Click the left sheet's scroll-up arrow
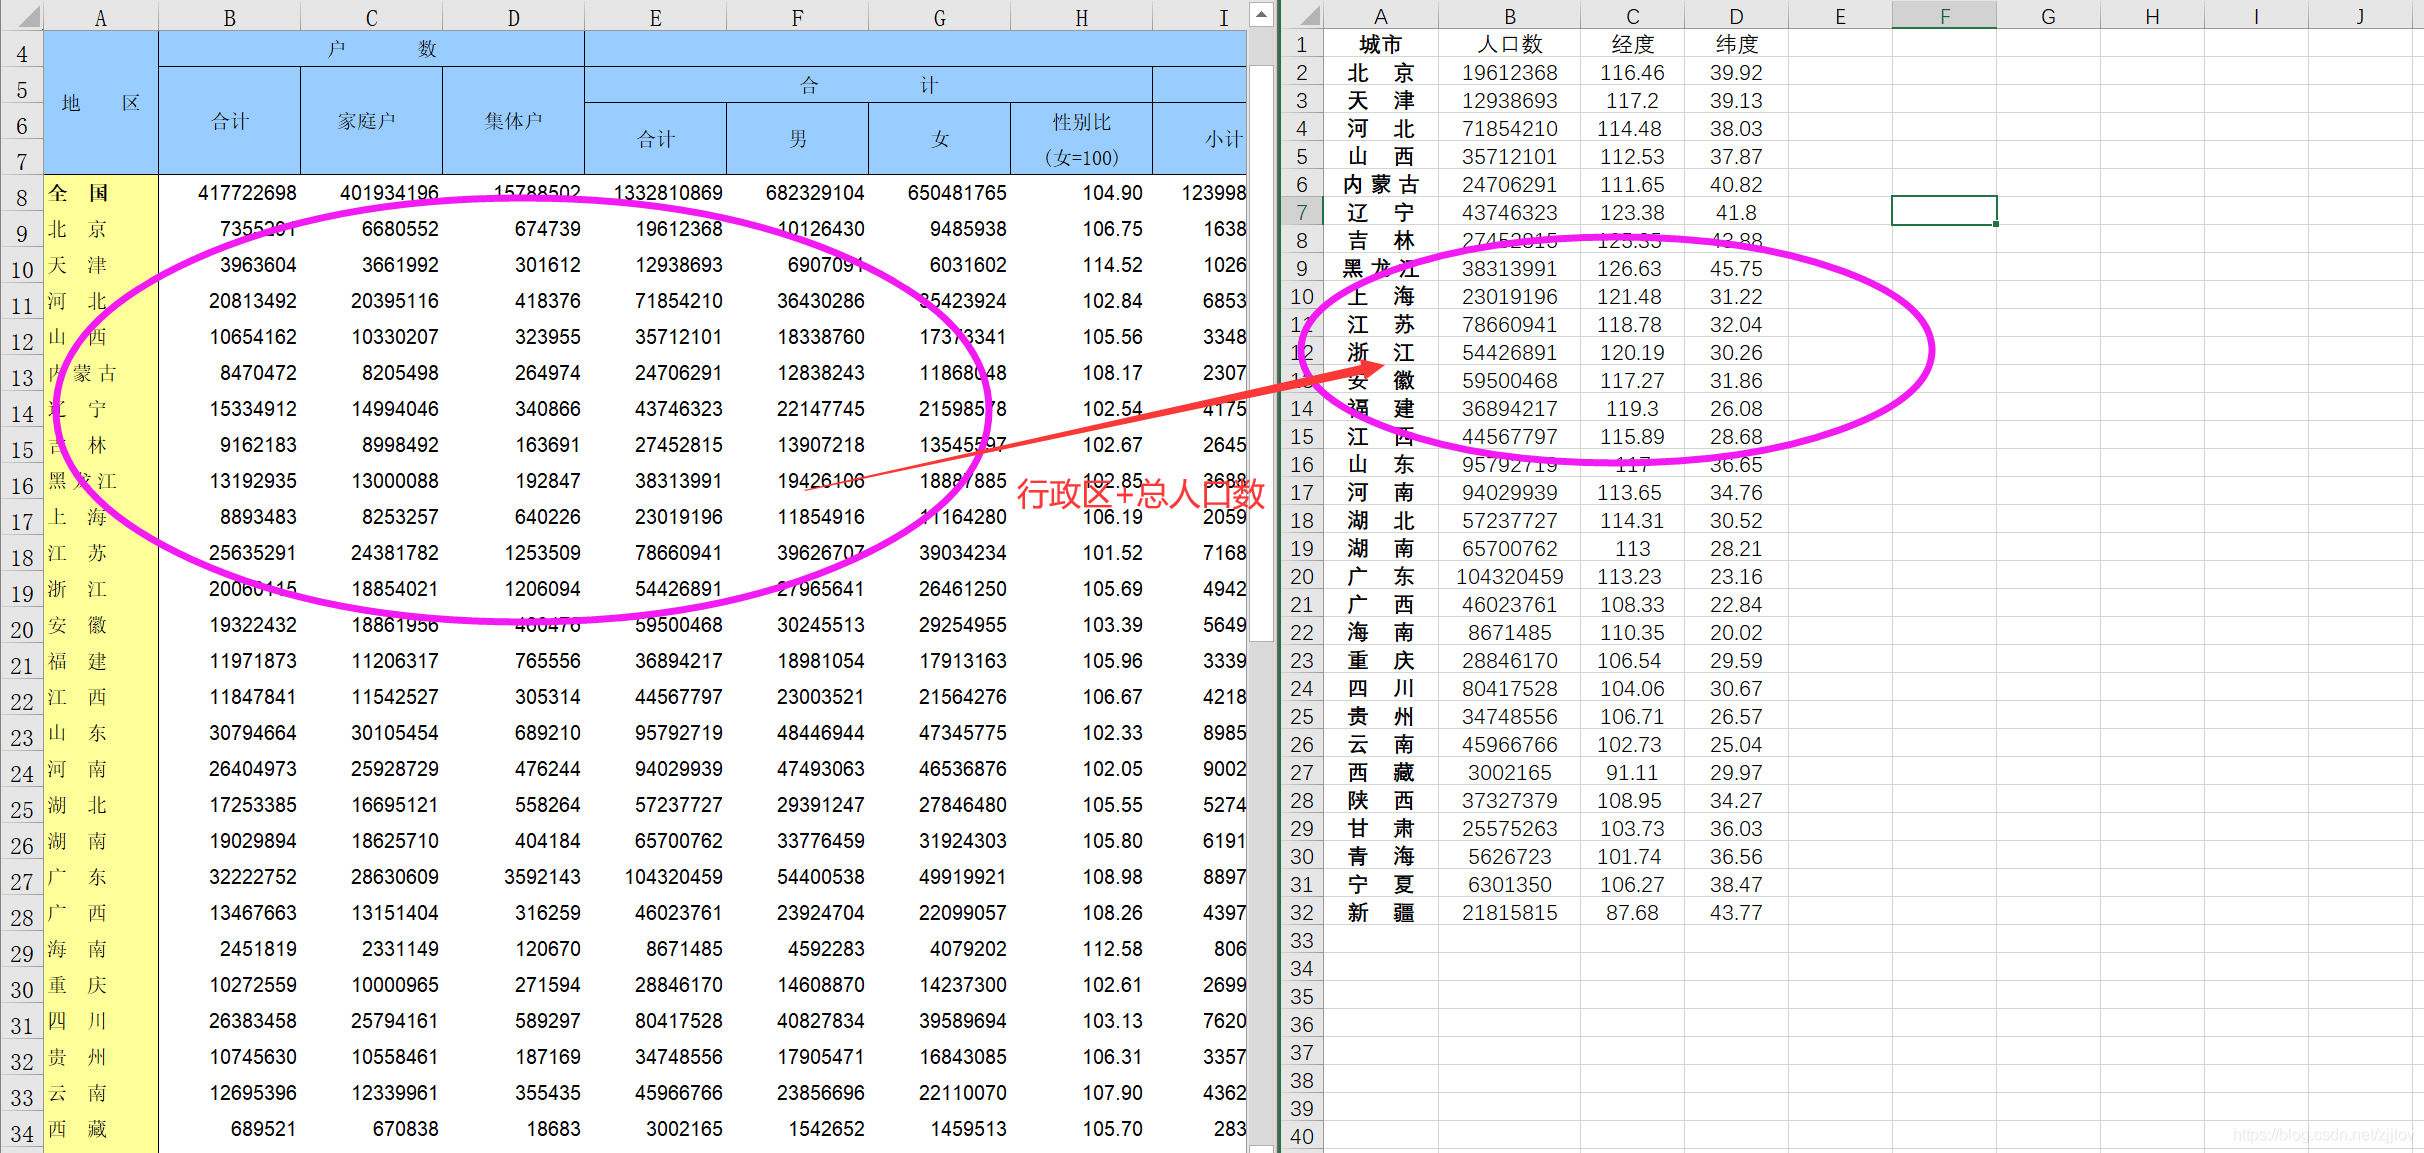 pos(1261,14)
